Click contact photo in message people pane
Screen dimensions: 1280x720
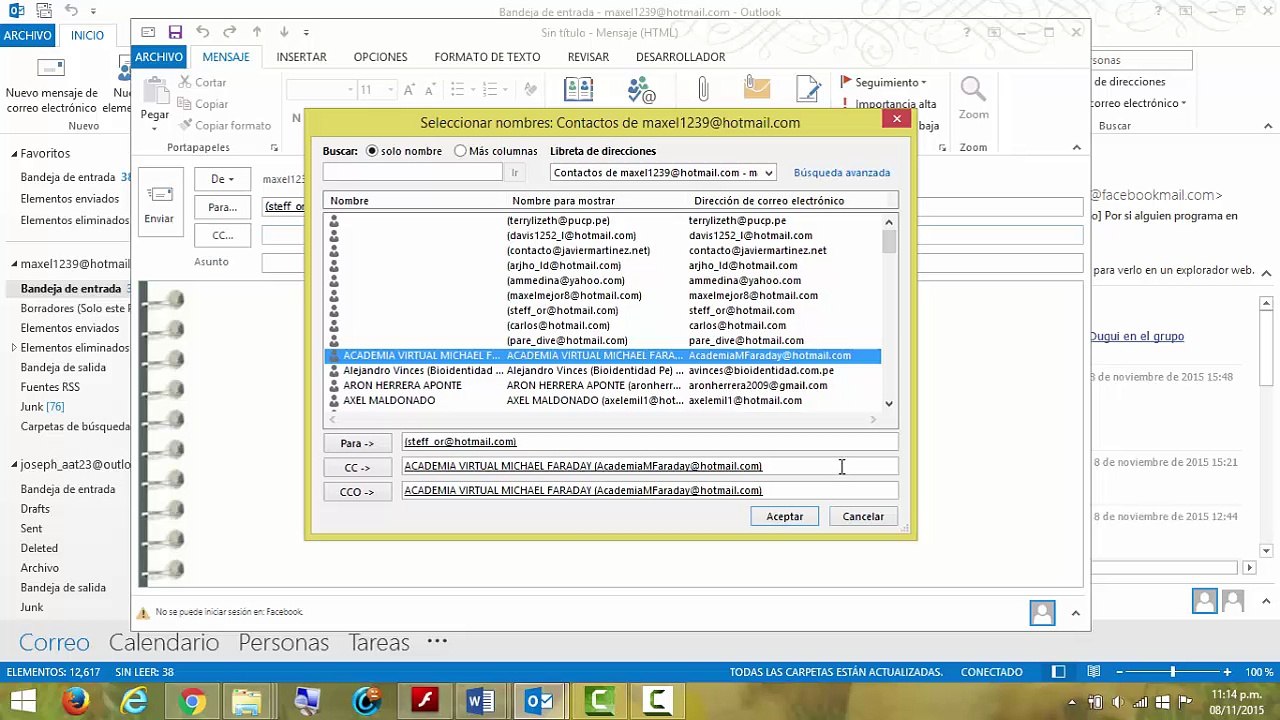coord(1042,613)
